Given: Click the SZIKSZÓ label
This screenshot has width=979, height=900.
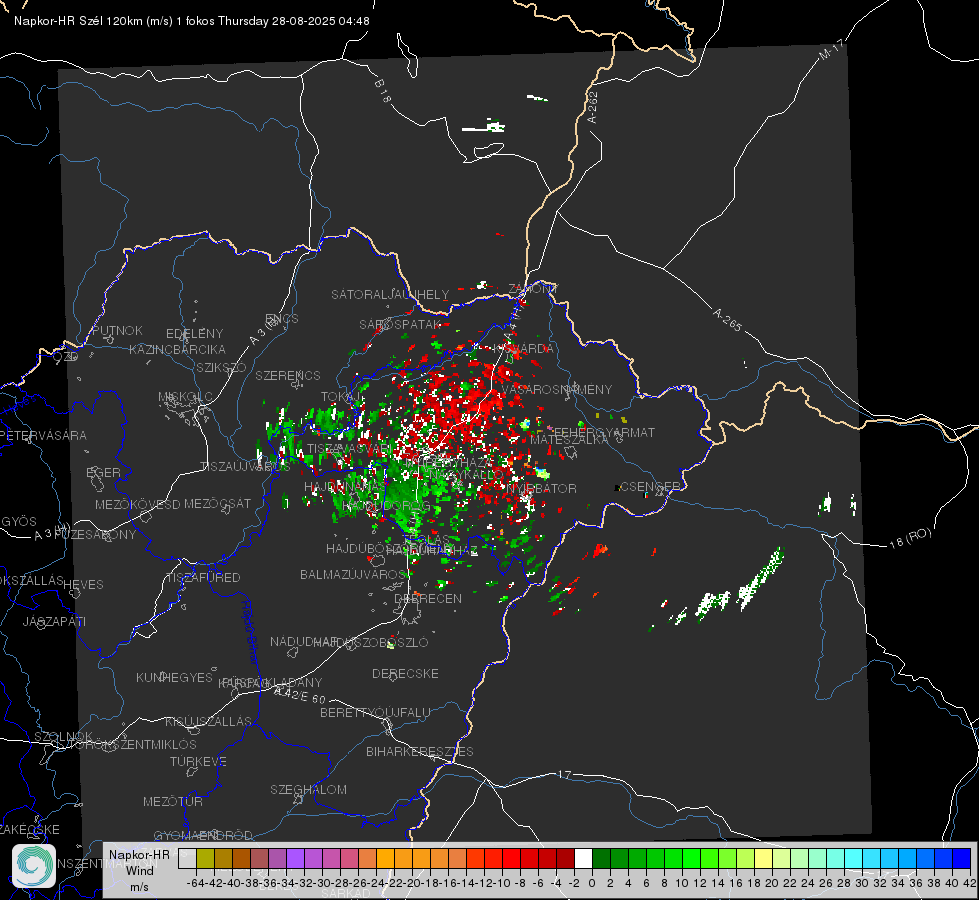Looking at the screenshot, I should click(221, 367).
